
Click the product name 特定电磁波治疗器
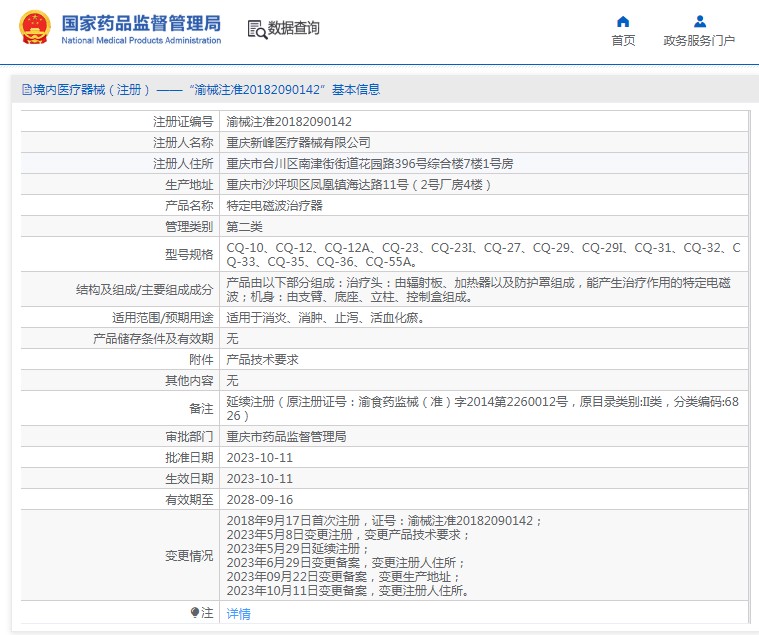(x=275, y=206)
